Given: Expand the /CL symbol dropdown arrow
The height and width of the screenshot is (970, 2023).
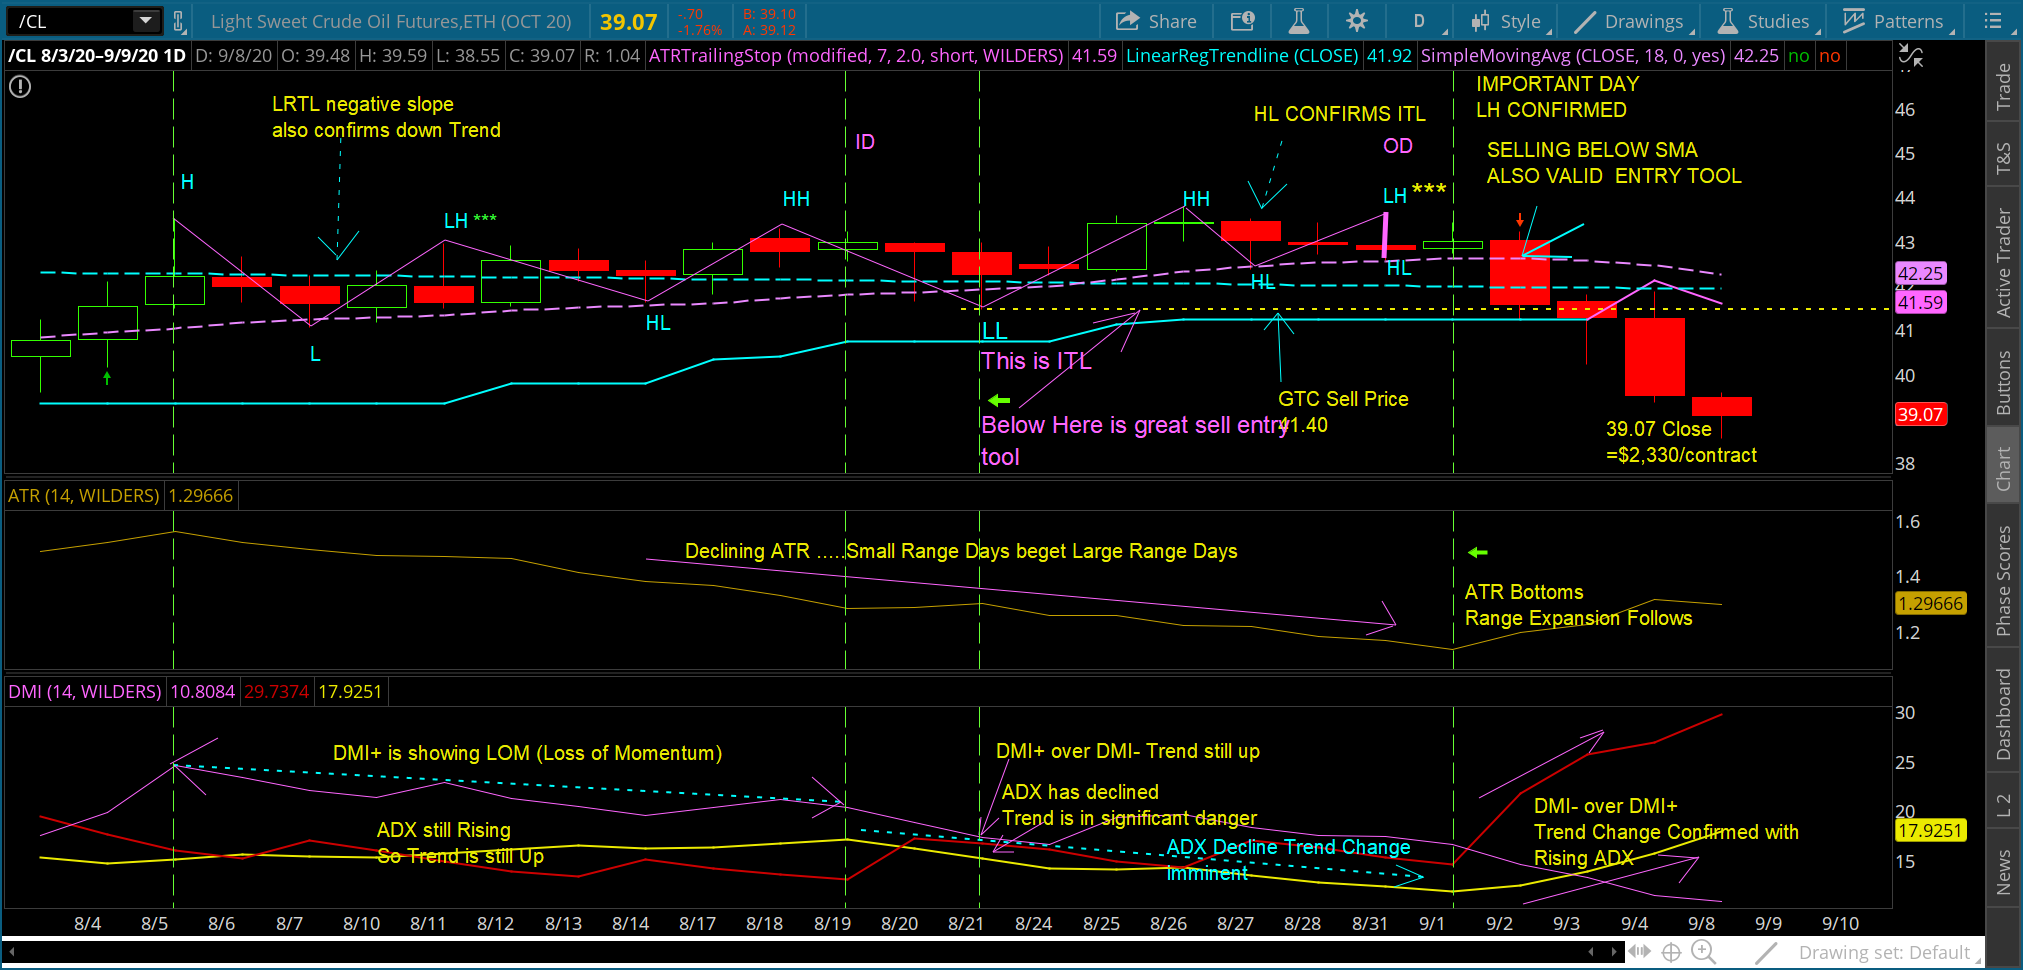Looking at the screenshot, I should (146, 20).
